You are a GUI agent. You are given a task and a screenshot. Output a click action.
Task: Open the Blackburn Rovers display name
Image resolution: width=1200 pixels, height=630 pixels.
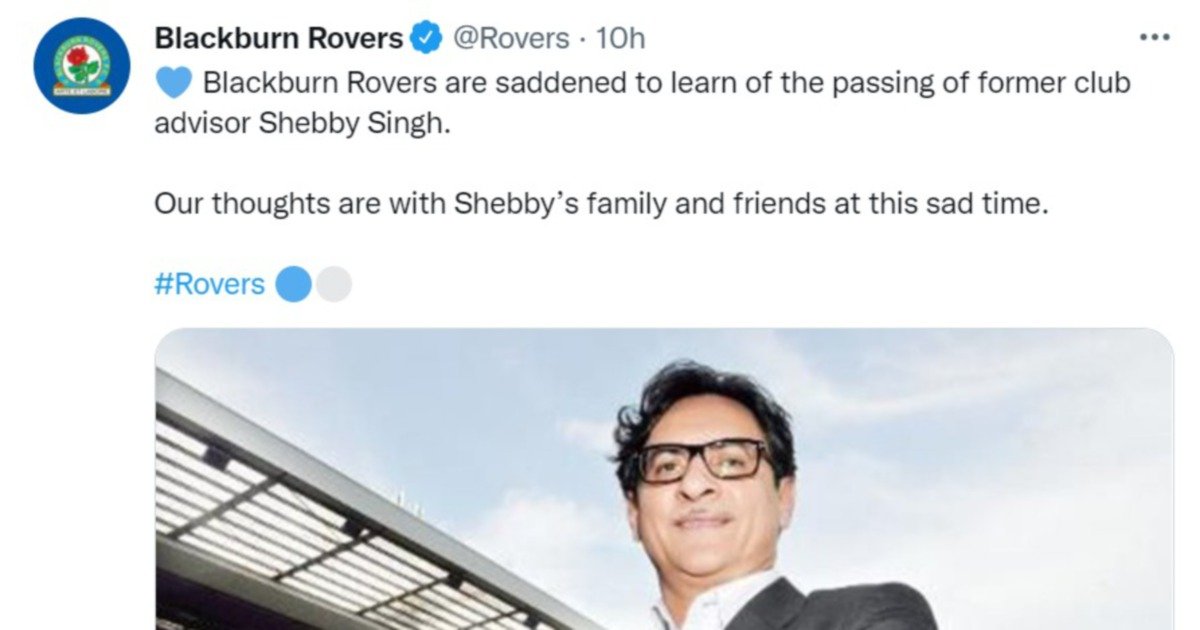point(279,38)
